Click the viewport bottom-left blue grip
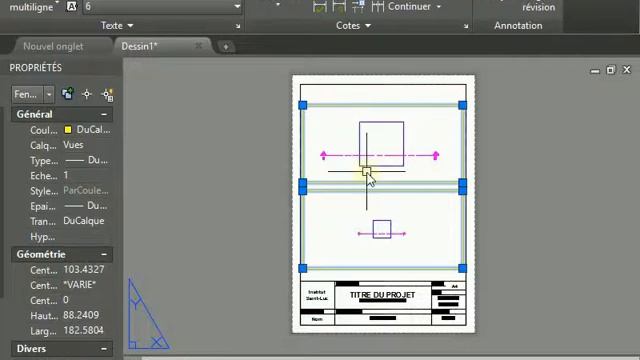 click(x=303, y=268)
